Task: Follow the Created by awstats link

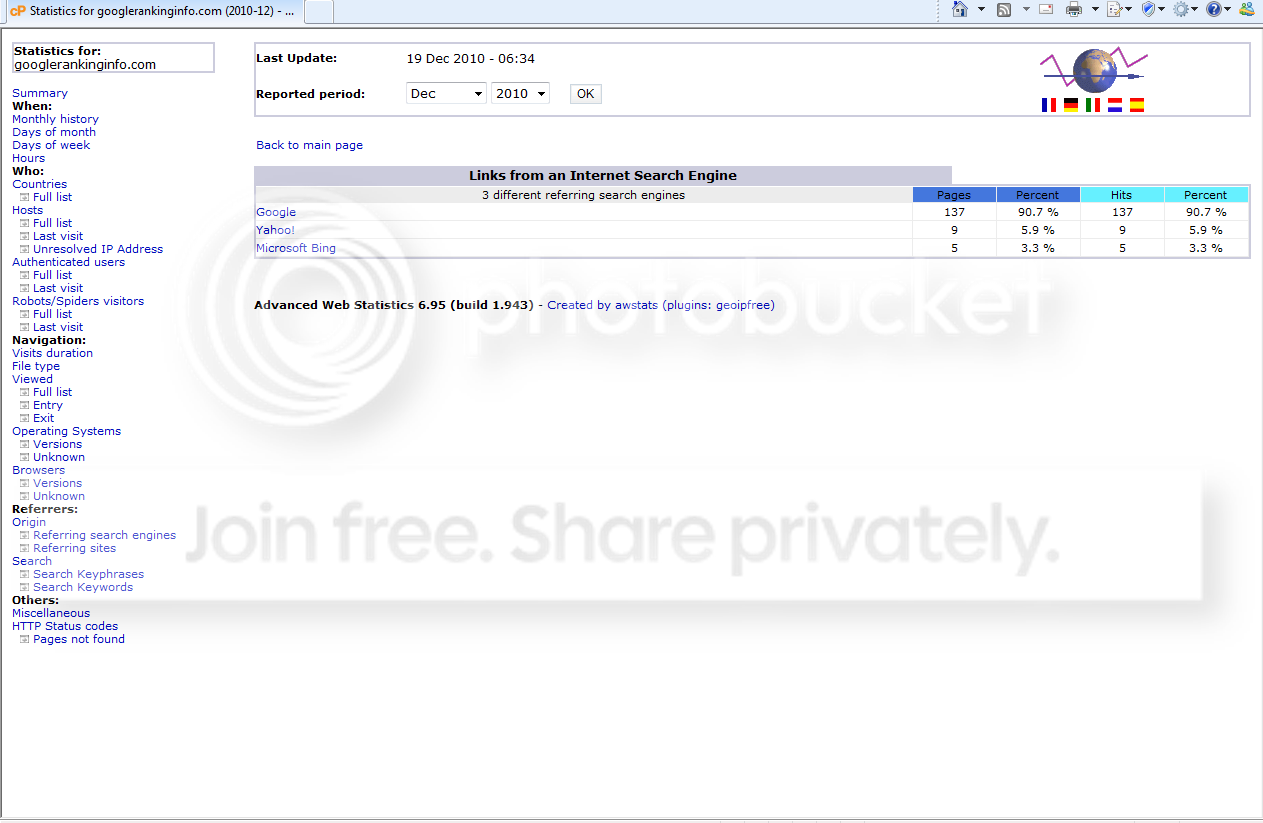Action: [602, 305]
